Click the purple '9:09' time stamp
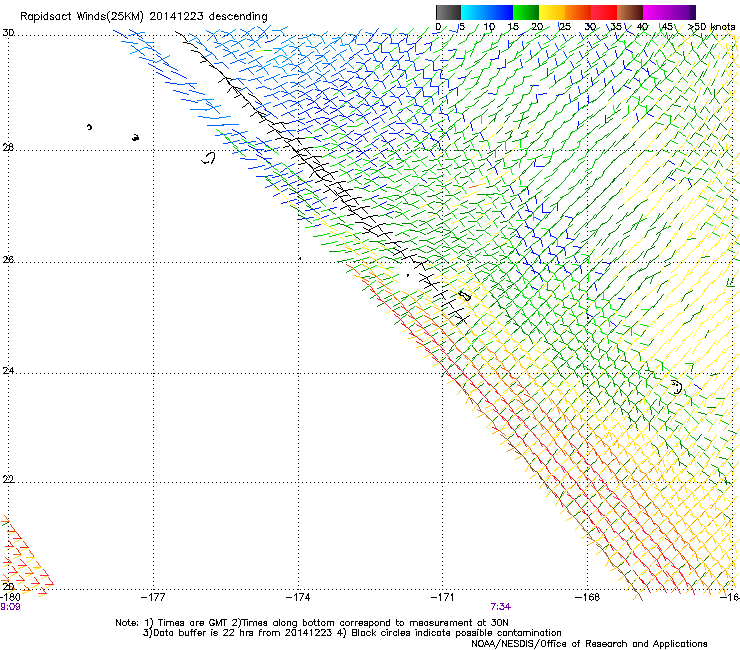740x650 pixels. pos(10,607)
